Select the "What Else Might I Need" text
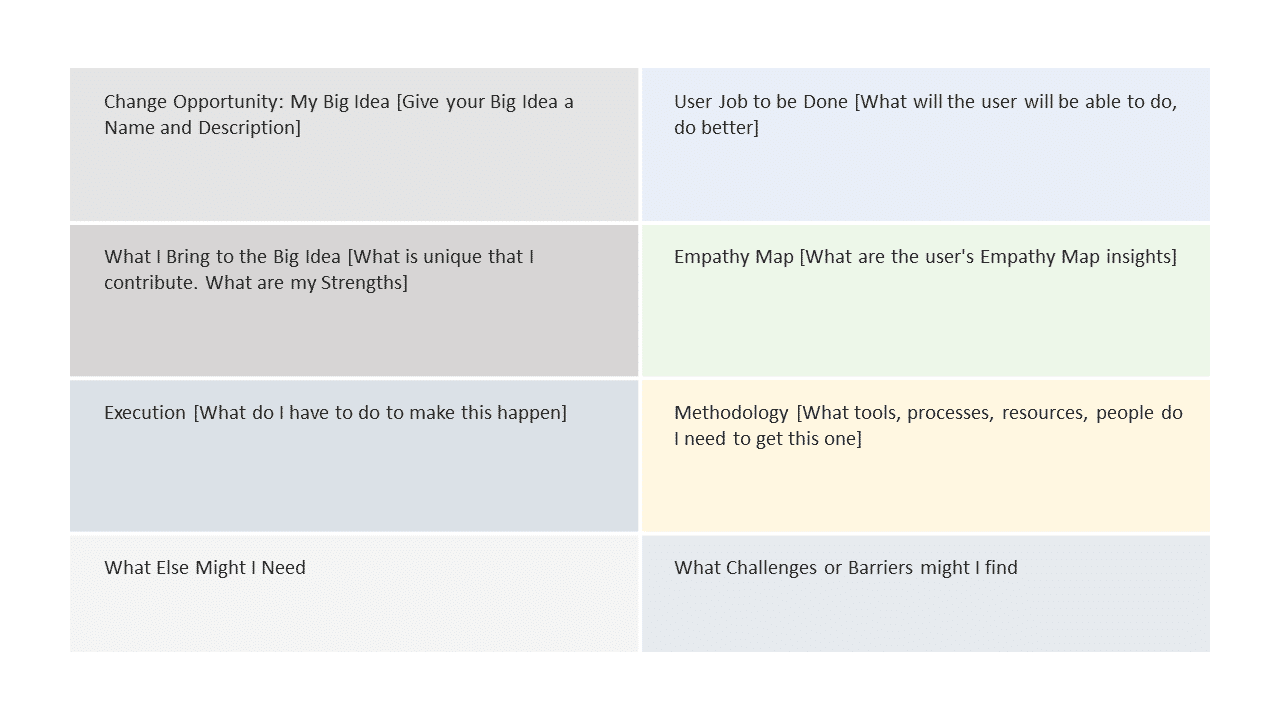This screenshot has width=1280, height=720. [x=205, y=568]
